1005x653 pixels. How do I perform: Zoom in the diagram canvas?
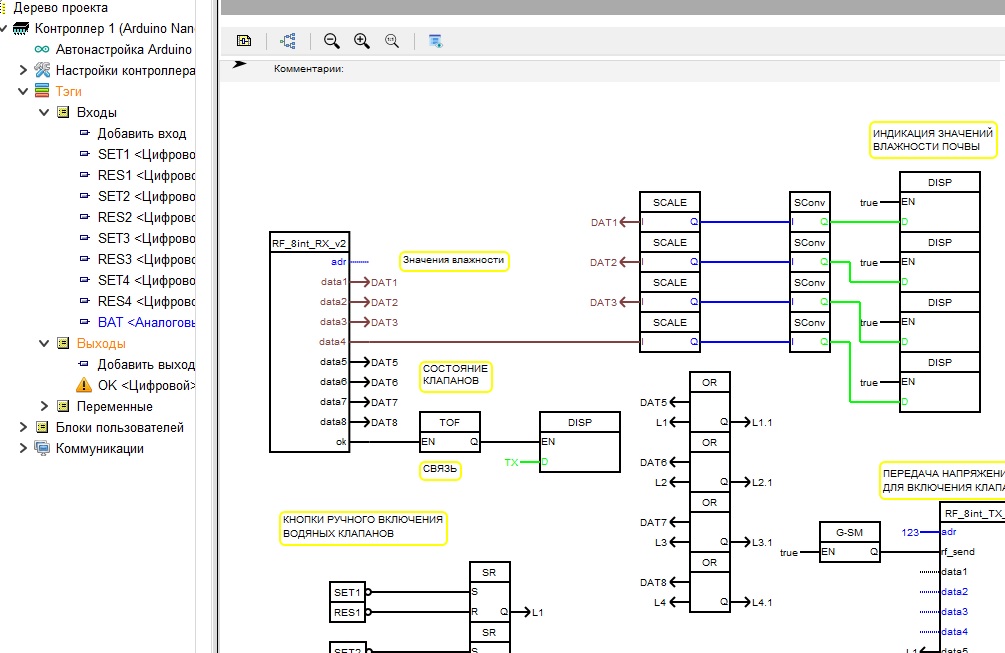point(362,41)
